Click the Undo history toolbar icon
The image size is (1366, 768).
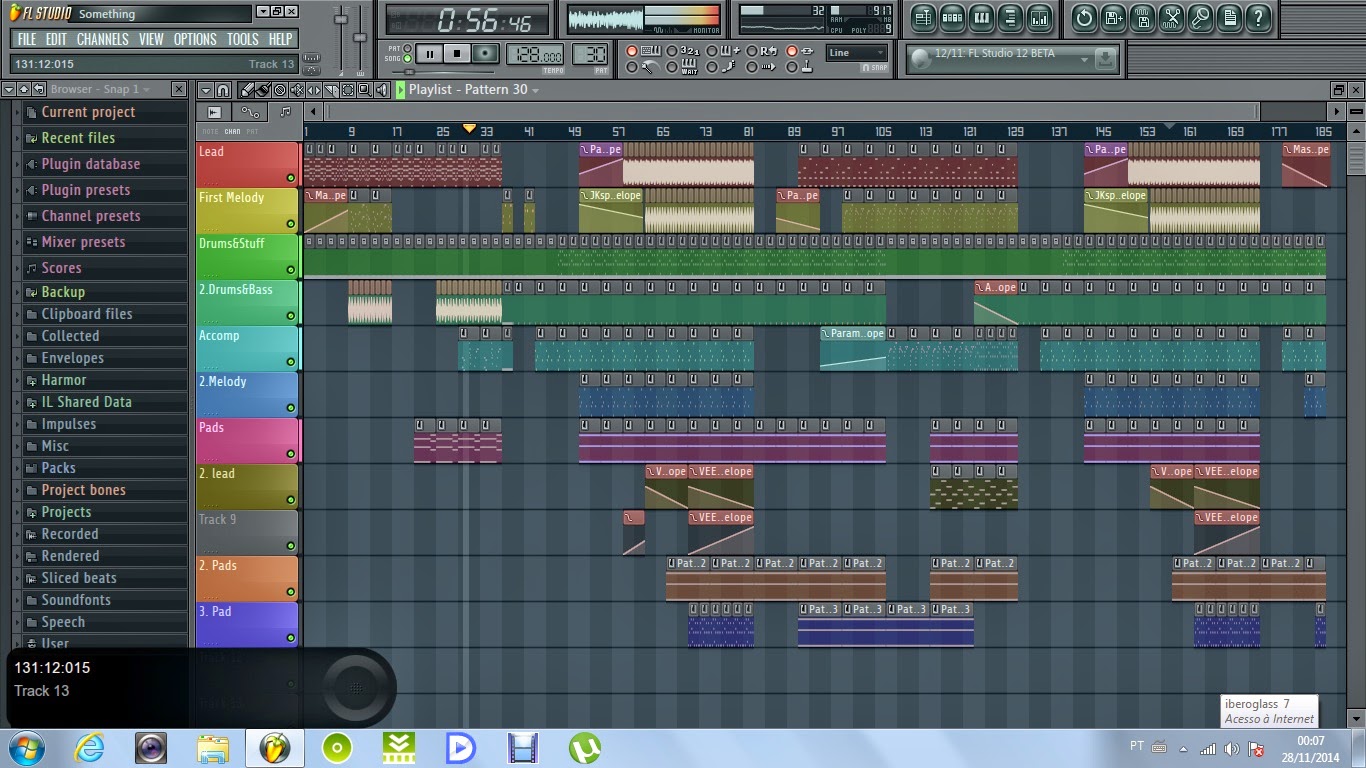tap(1084, 18)
